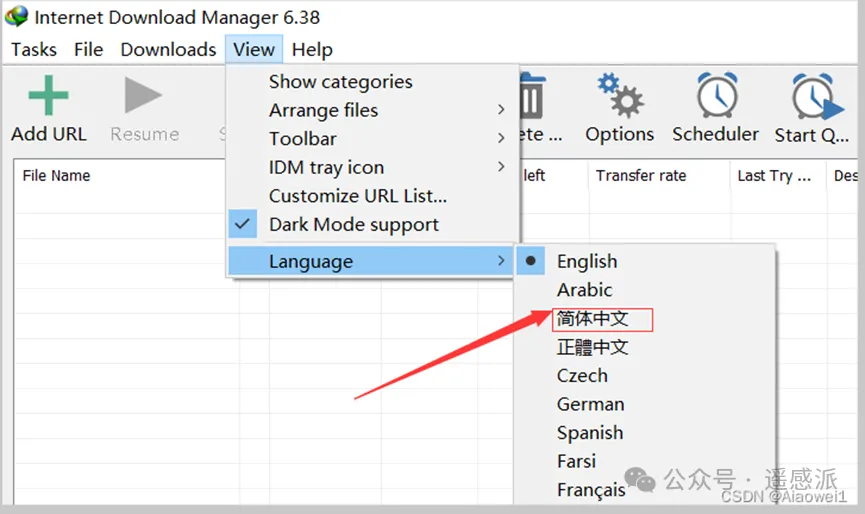Click the Add URL label
The height and width of the screenshot is (514, 865).
tap(49, 134)
